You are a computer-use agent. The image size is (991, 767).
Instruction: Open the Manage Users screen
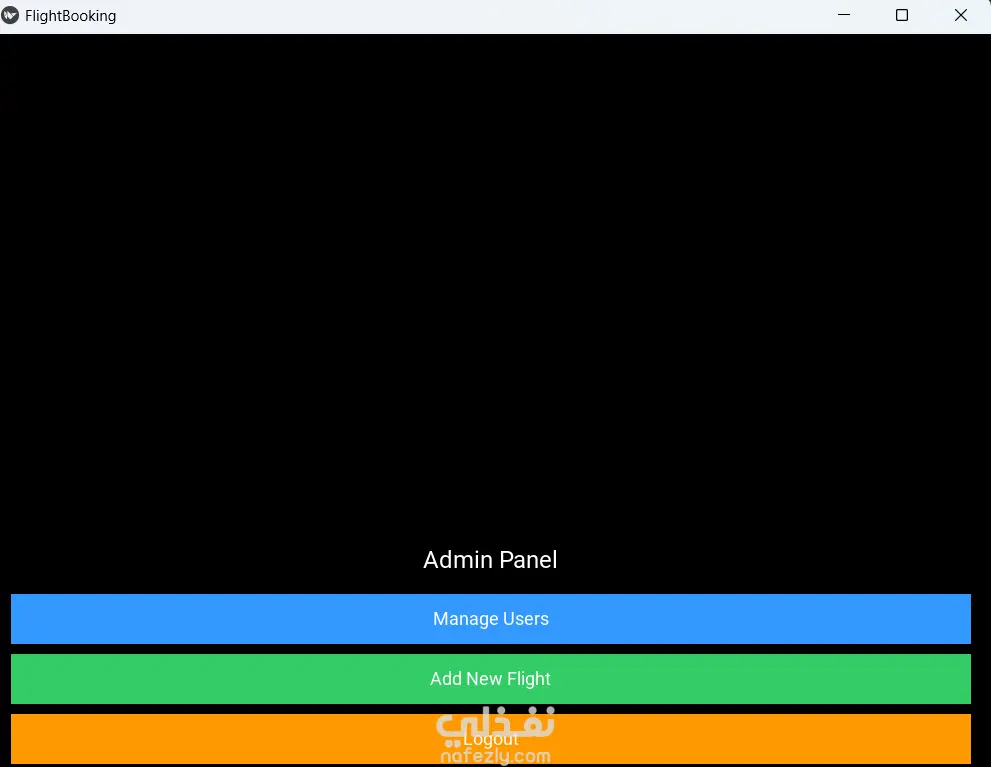pos(490,619)
